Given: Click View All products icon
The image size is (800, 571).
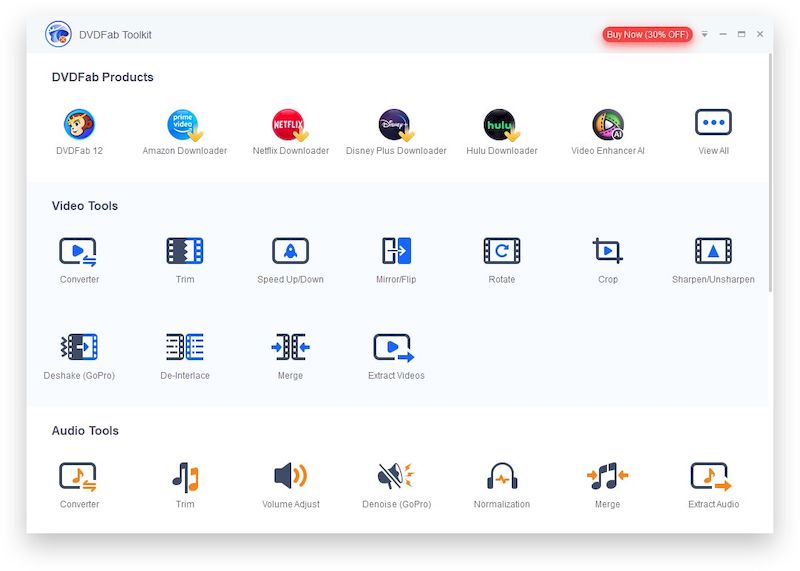Looking at the screenshot, I should pyautogui.click(x=713, y=122).
